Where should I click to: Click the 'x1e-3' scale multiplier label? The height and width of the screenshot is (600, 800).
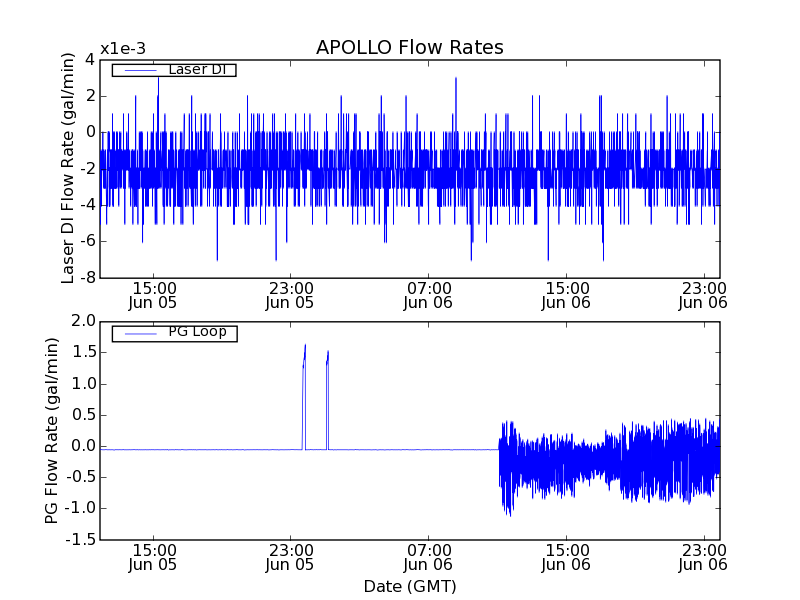click(123, 49)
